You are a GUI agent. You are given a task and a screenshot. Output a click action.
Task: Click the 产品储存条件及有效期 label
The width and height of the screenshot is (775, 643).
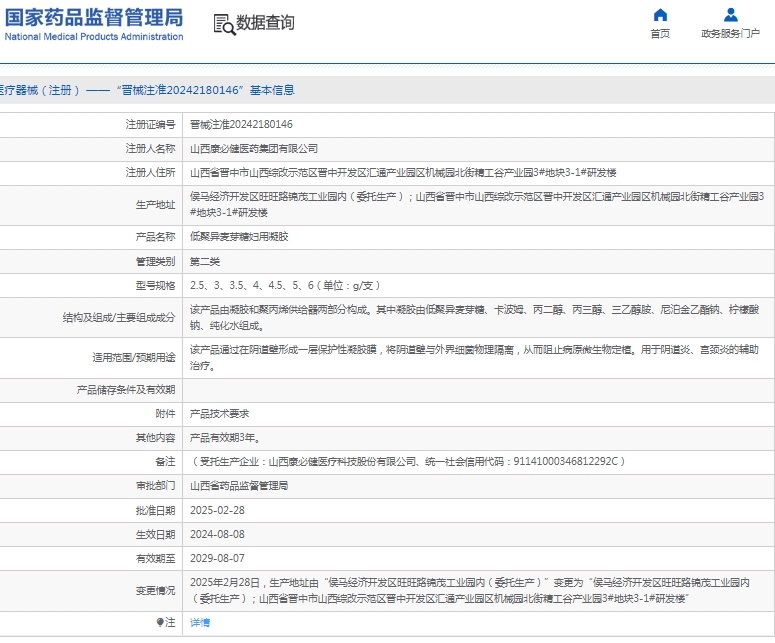click(126, 390)
